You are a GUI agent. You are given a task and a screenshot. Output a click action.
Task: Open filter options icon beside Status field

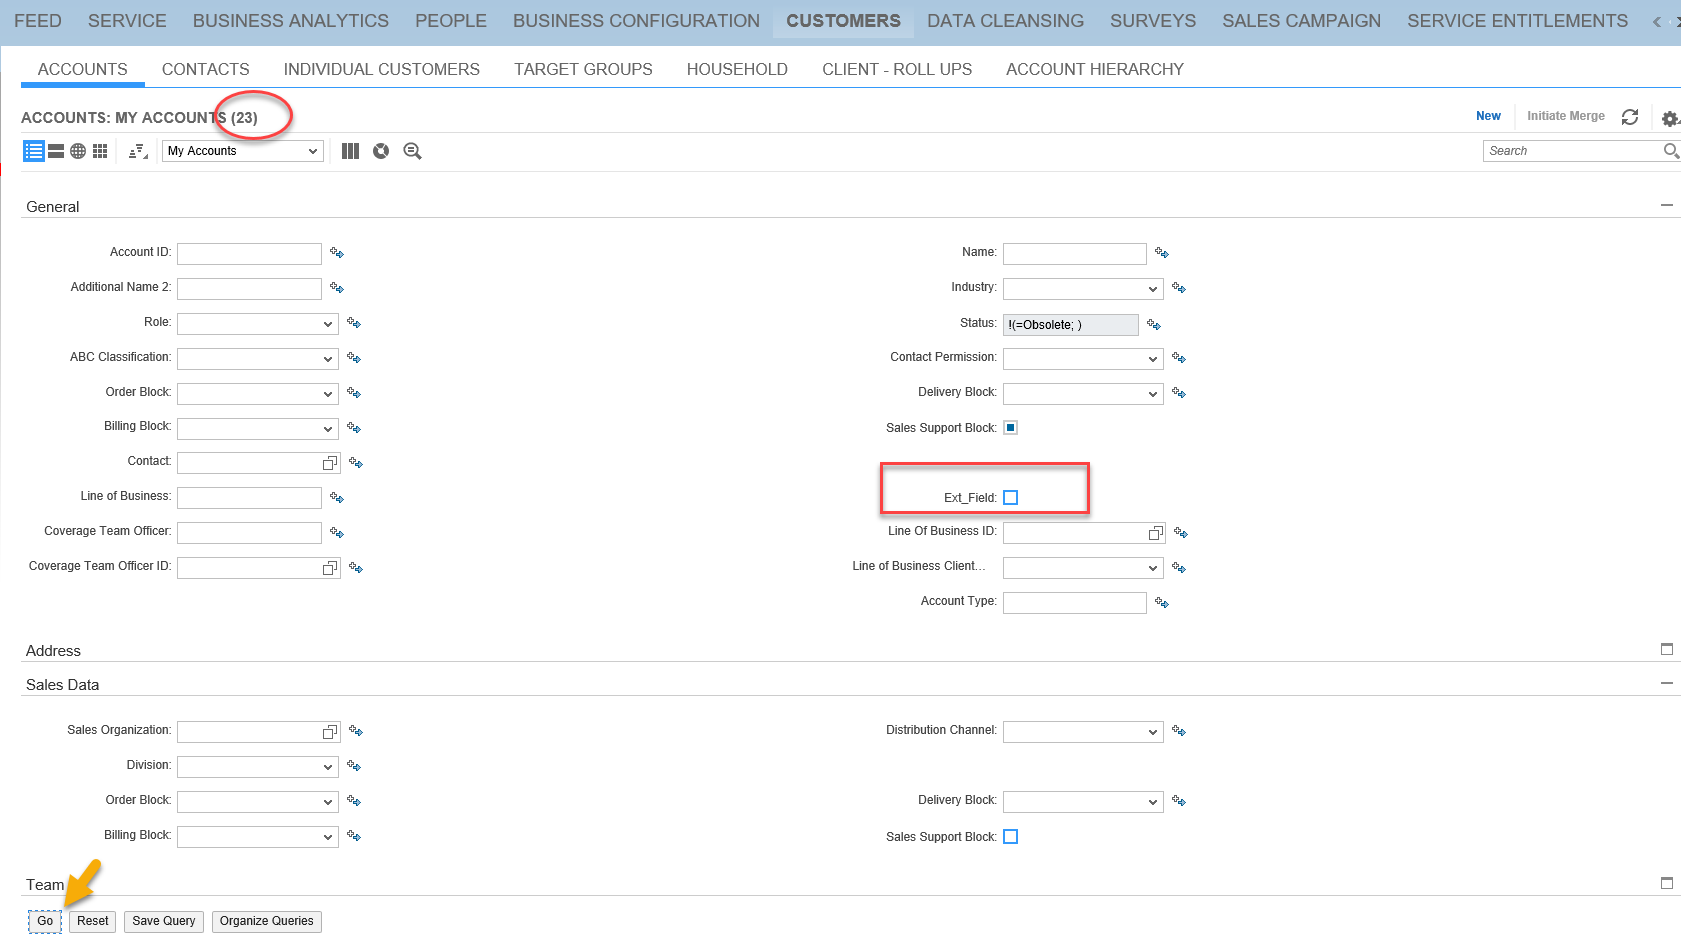pyautogui.click(x=1154, y=325)
